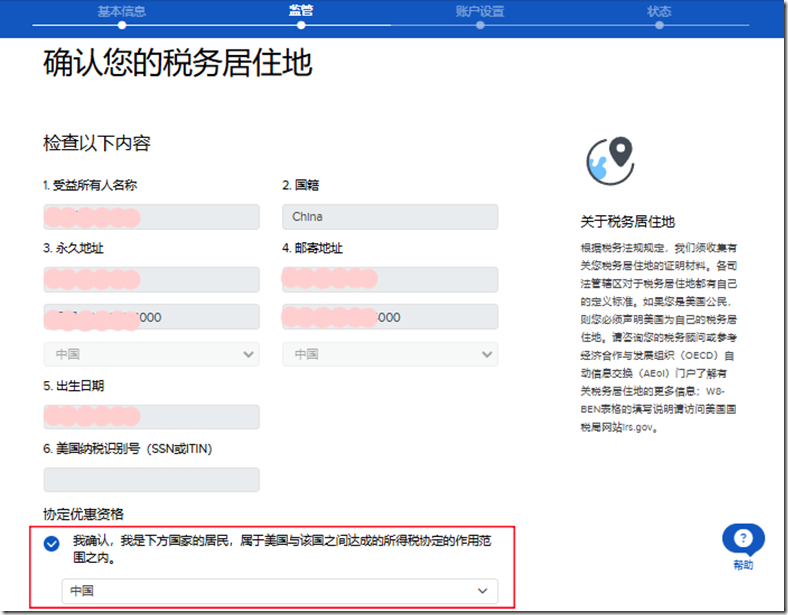The height and width of the screenshot is (615, 788).
Task: Open the 永久地址 country dropdown
Action: click(151, 354)
